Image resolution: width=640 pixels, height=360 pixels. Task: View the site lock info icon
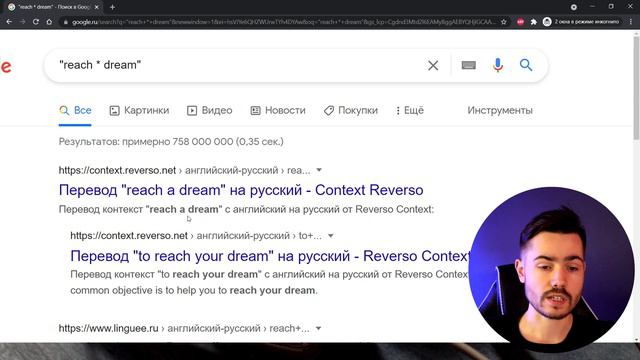coord(65,22)
